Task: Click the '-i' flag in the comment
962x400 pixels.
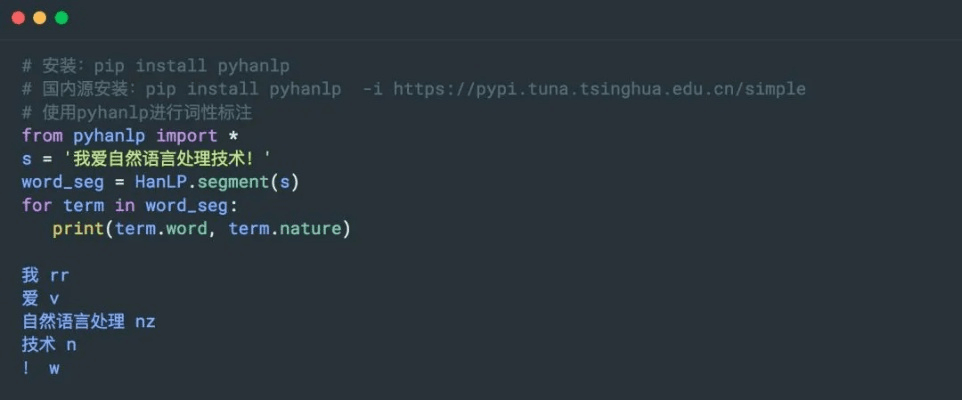Action: pos(372,89)
